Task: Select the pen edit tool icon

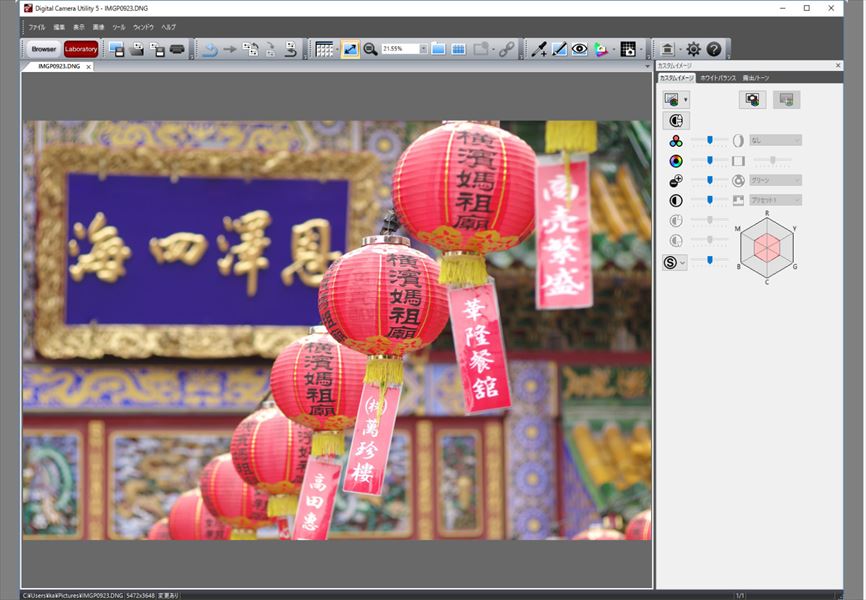Action: (559, 49)
